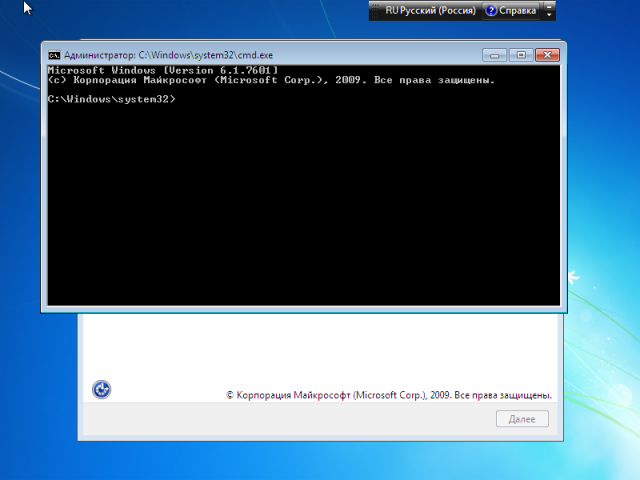The image size is (640, 480).
Task: Click the Microsoft Windows [Version 6.1.7601] line
Action: pos(163,71)
